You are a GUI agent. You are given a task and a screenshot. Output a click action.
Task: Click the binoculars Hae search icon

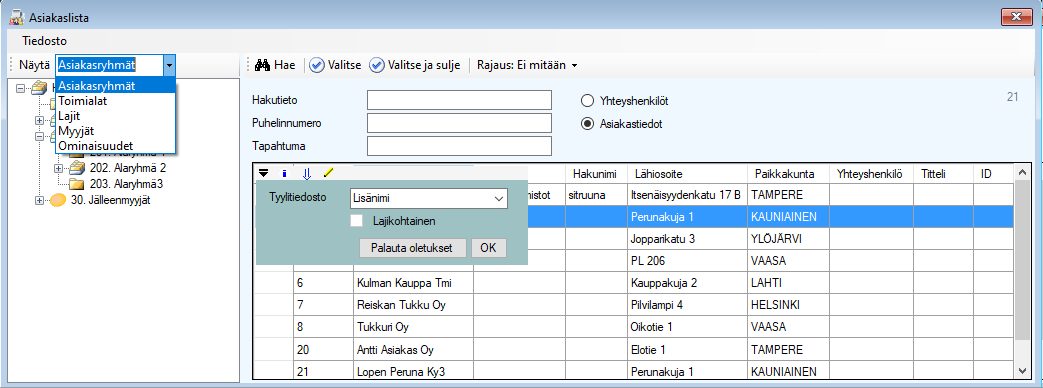[263, 65]
